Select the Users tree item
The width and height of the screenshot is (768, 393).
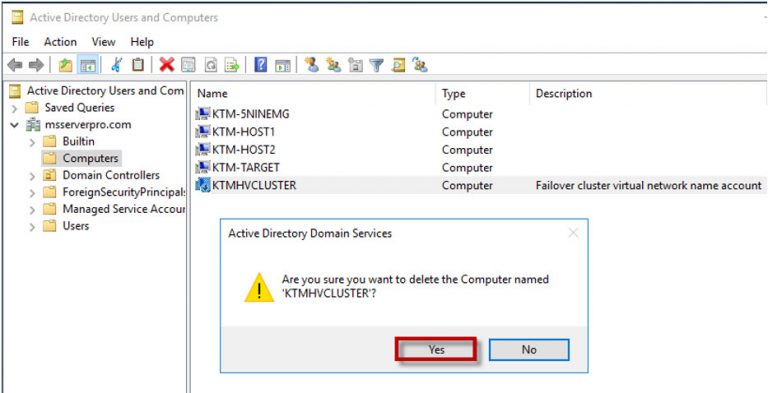[x=76, y=226]
